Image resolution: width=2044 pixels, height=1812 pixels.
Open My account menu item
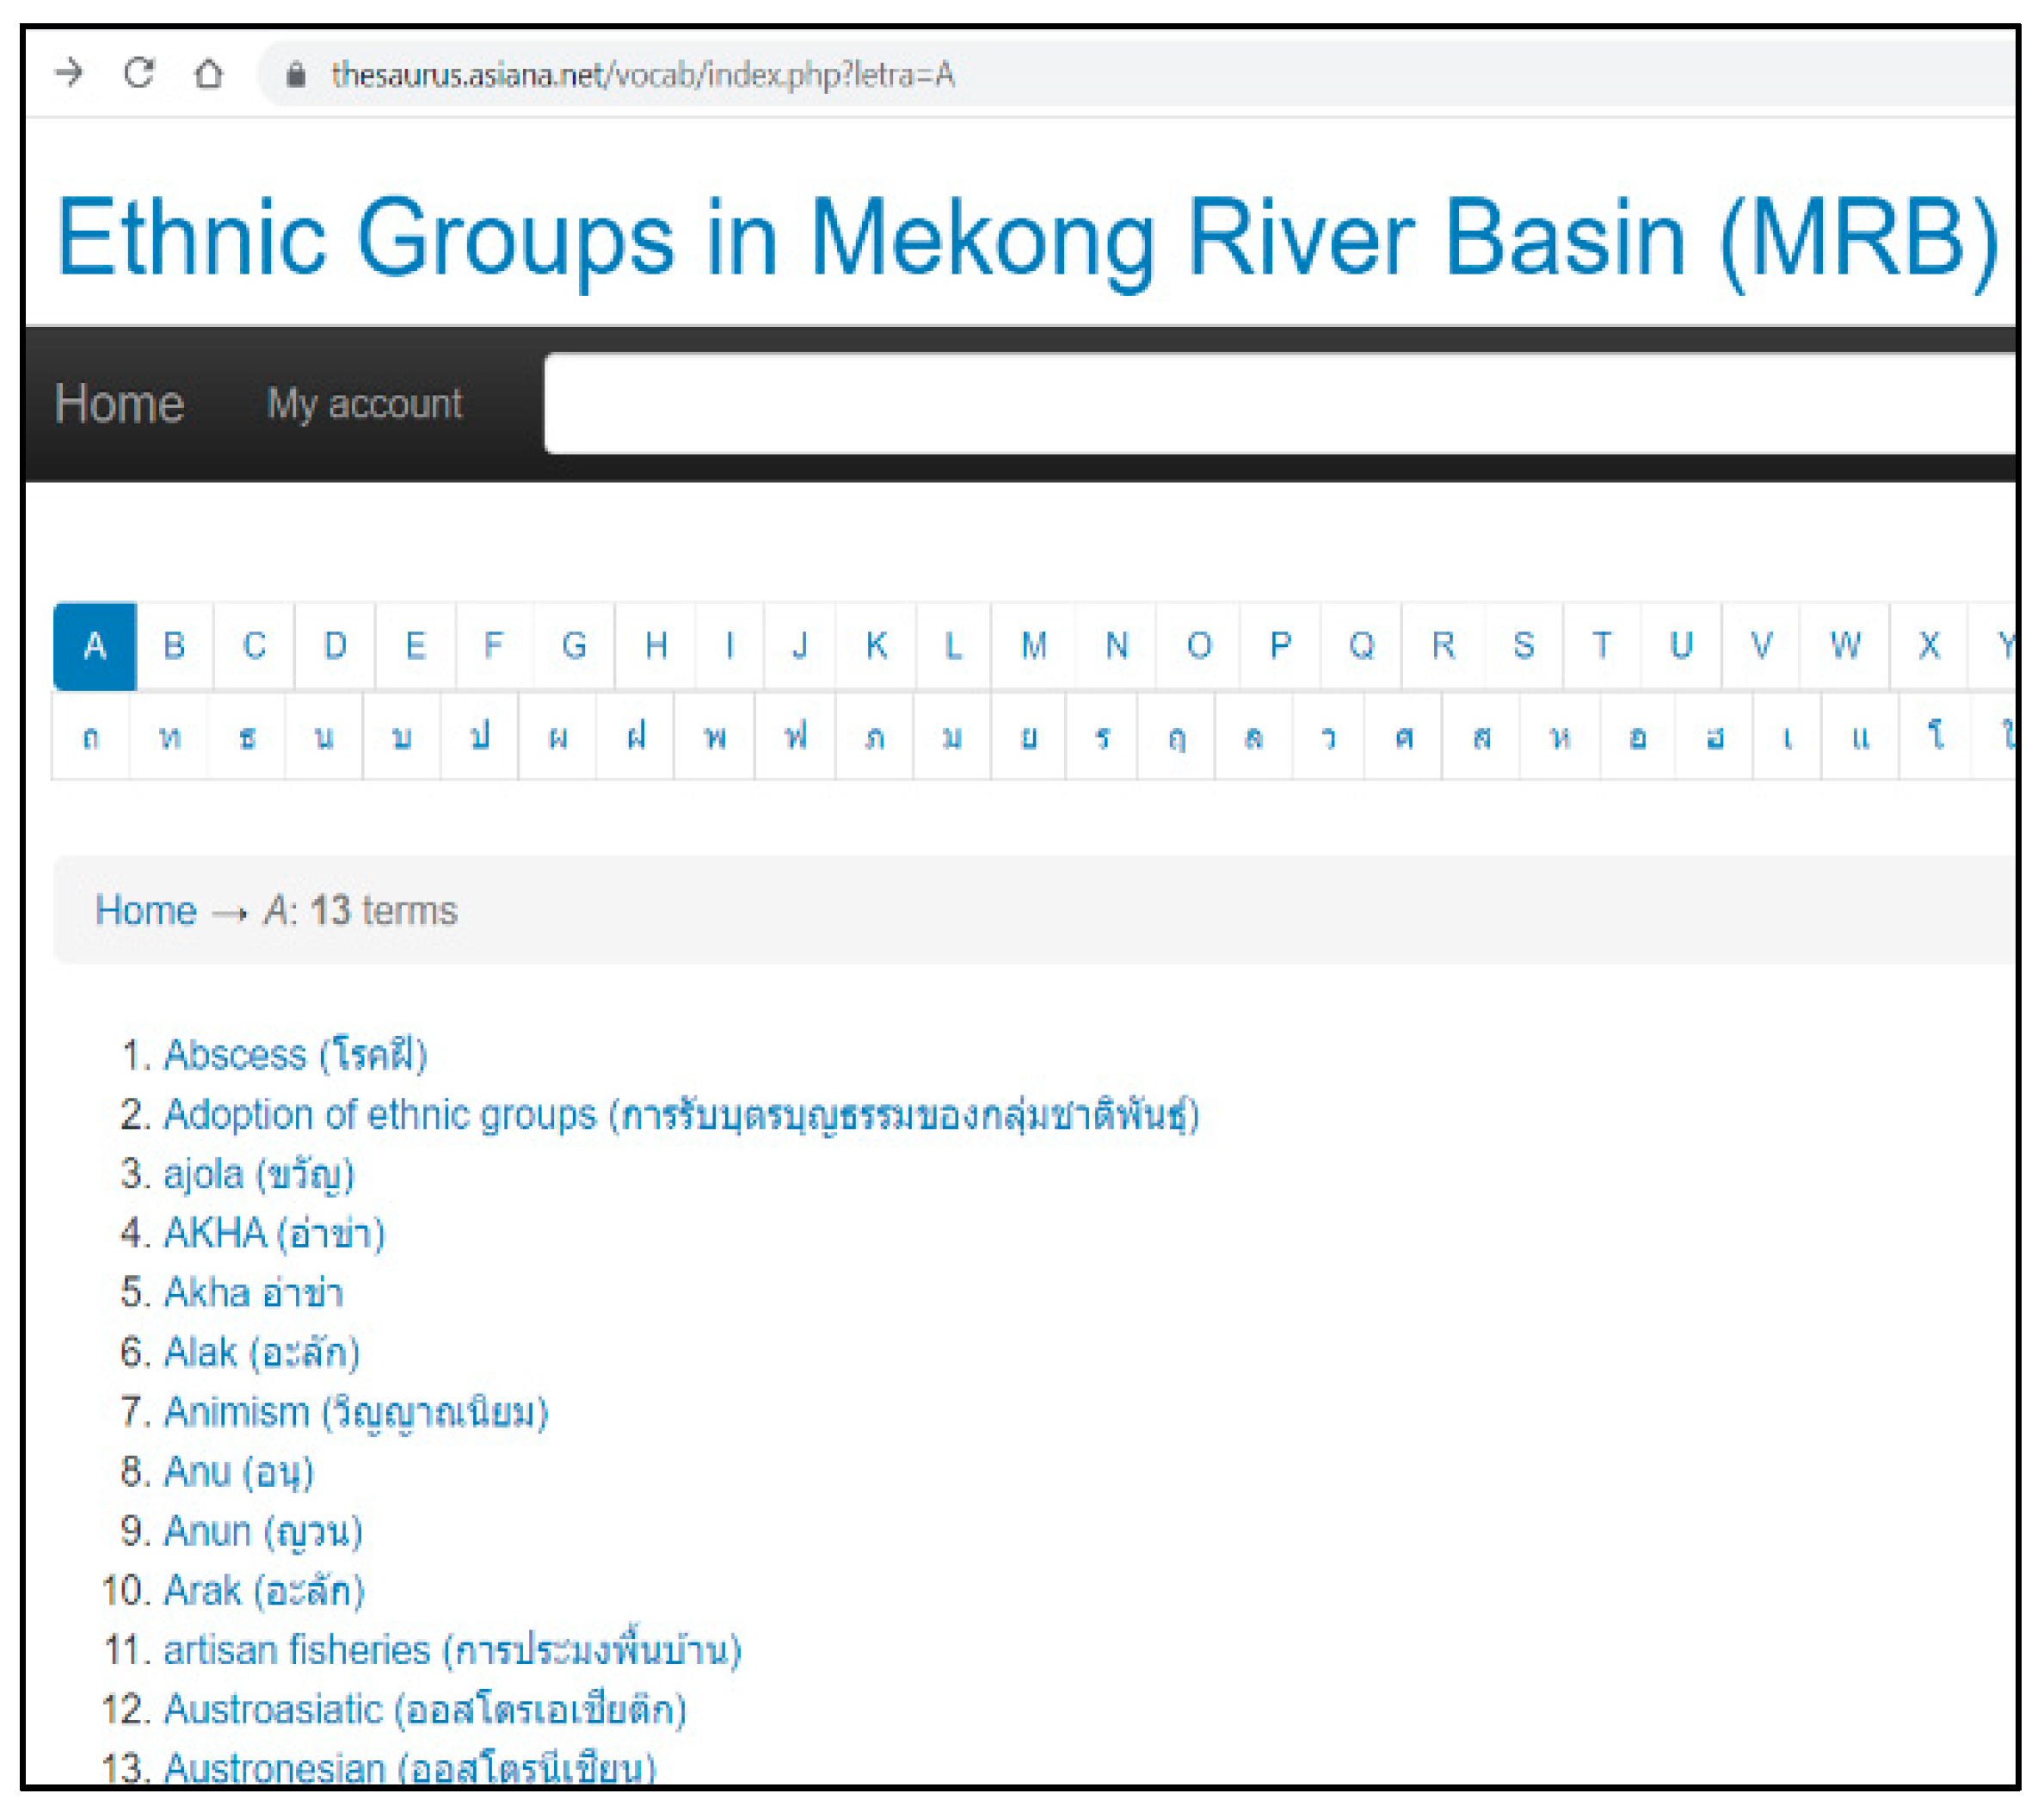pyautogui.click(x=364, y=404)
